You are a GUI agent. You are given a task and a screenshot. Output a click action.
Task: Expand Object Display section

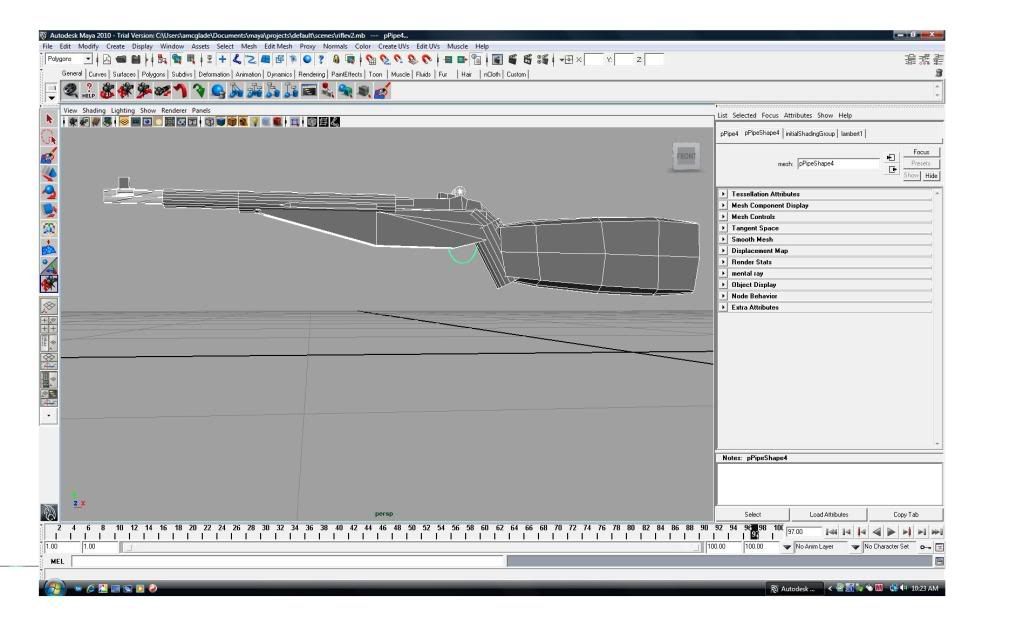pos(723,284)
